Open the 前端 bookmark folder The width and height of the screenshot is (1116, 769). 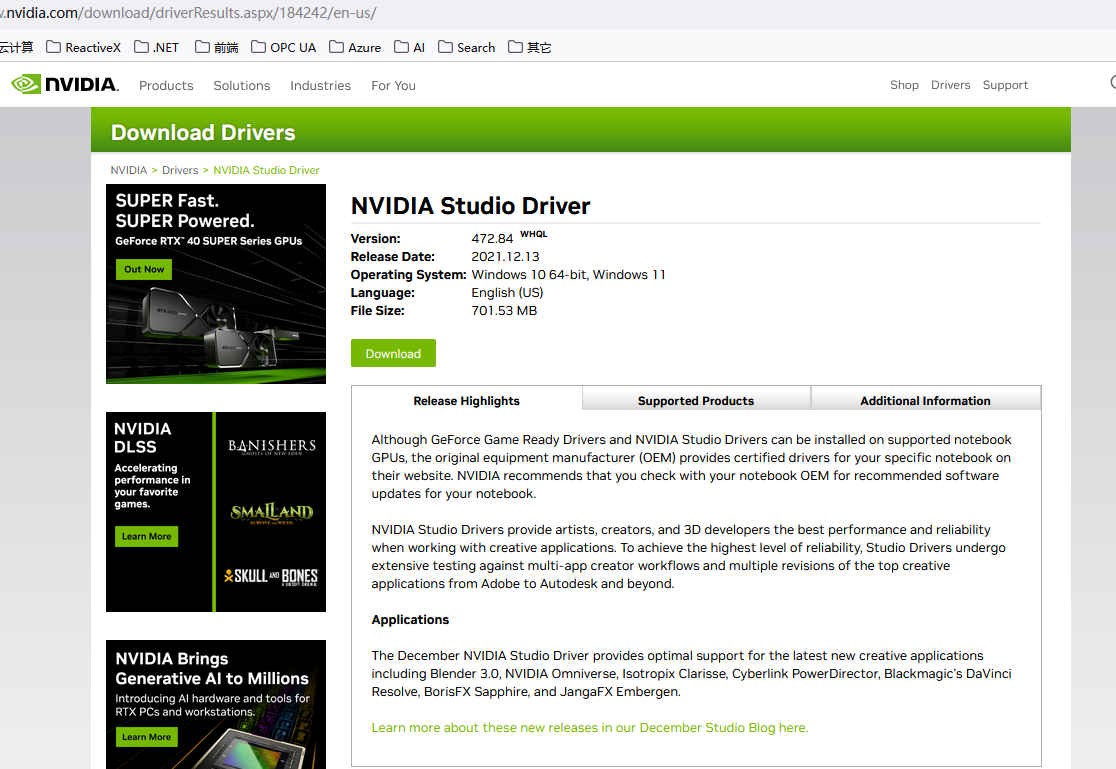click(x=216, y=48)
